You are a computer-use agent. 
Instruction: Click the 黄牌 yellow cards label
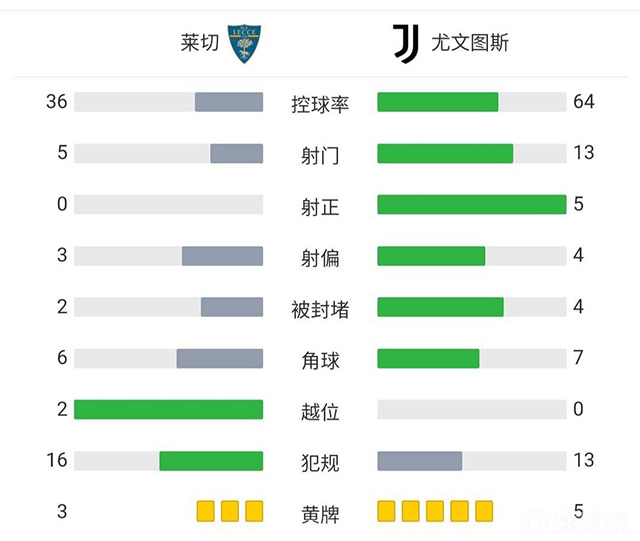[x=320, y=514]
